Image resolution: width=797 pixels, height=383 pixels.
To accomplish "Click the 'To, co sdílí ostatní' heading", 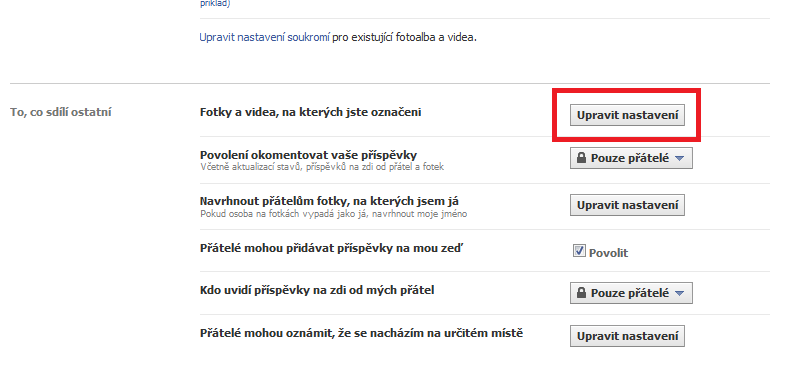I will [60, 112].
